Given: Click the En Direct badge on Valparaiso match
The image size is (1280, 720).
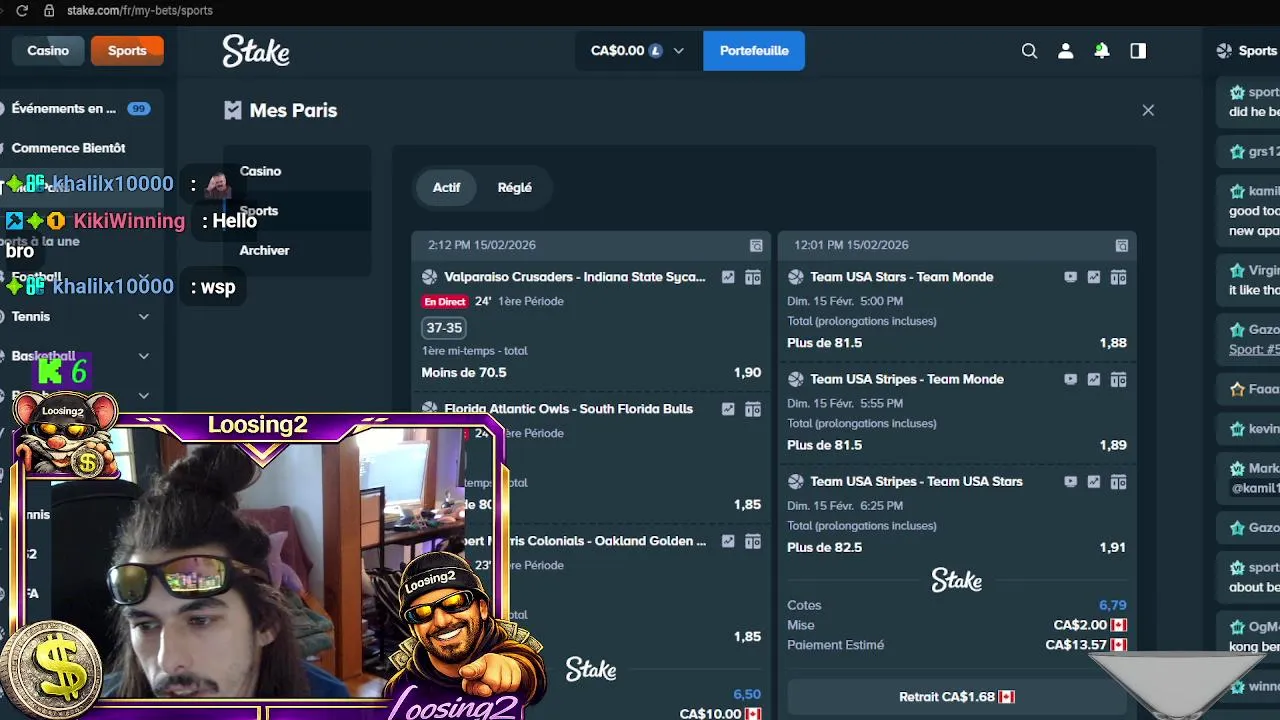Looking at the screenshot, I should pos(445,301).
